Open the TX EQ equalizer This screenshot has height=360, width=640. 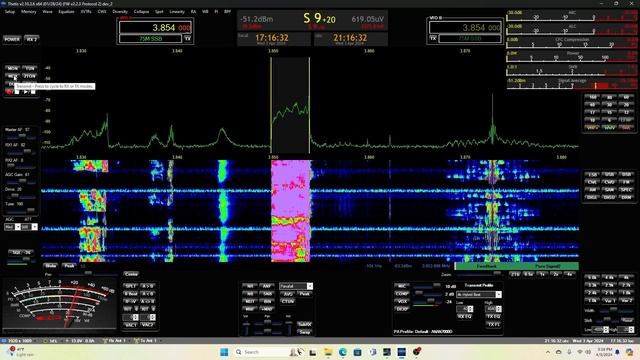493,316
